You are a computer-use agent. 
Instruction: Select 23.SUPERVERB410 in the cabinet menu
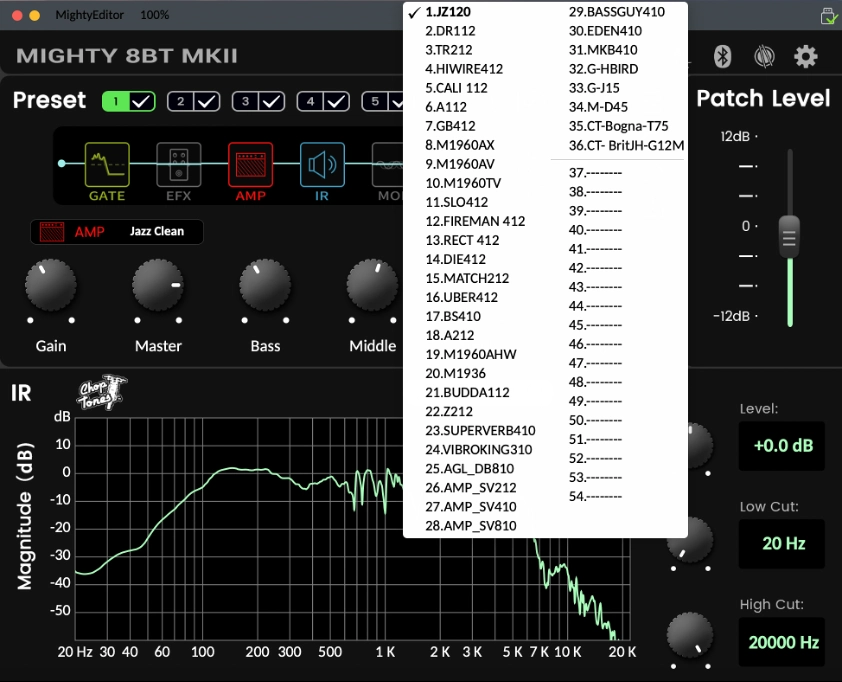coord(479,430)
